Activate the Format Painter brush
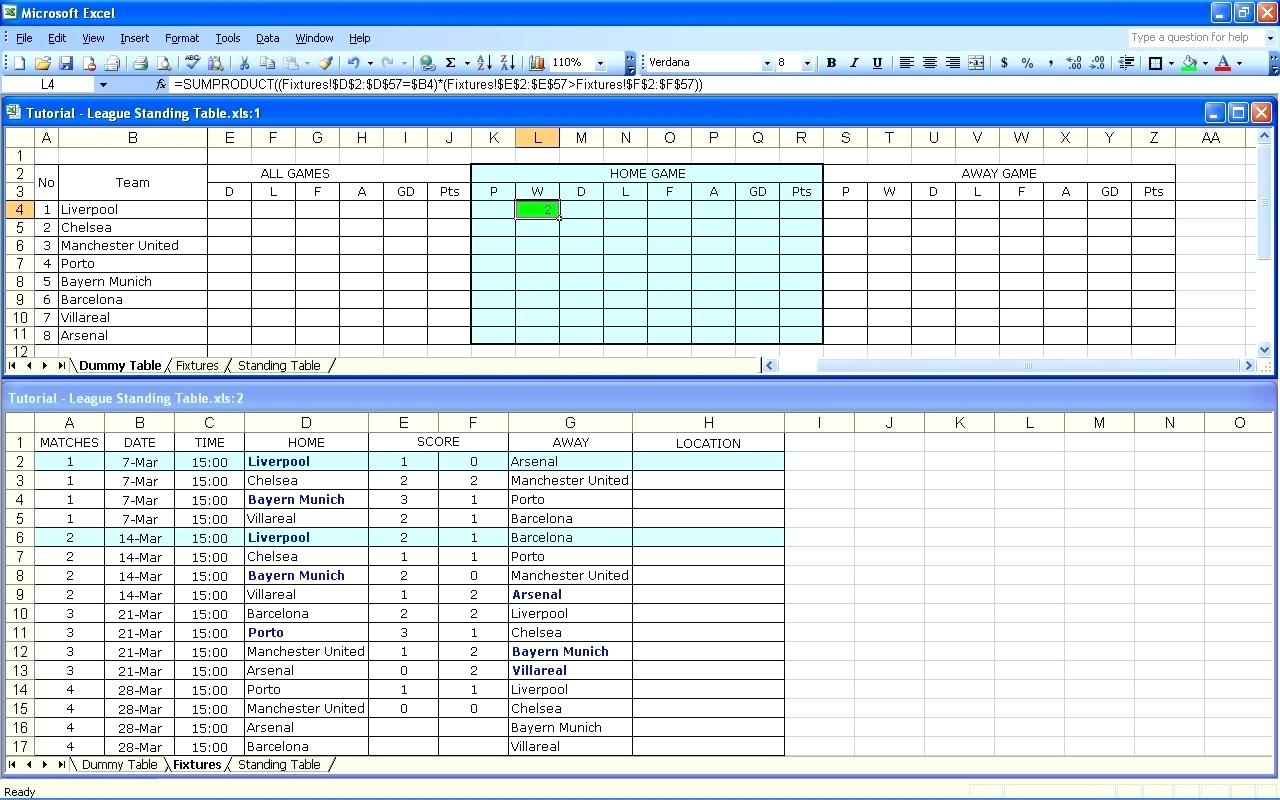This screenshot has width=1280, height=800. pos(326,63)
